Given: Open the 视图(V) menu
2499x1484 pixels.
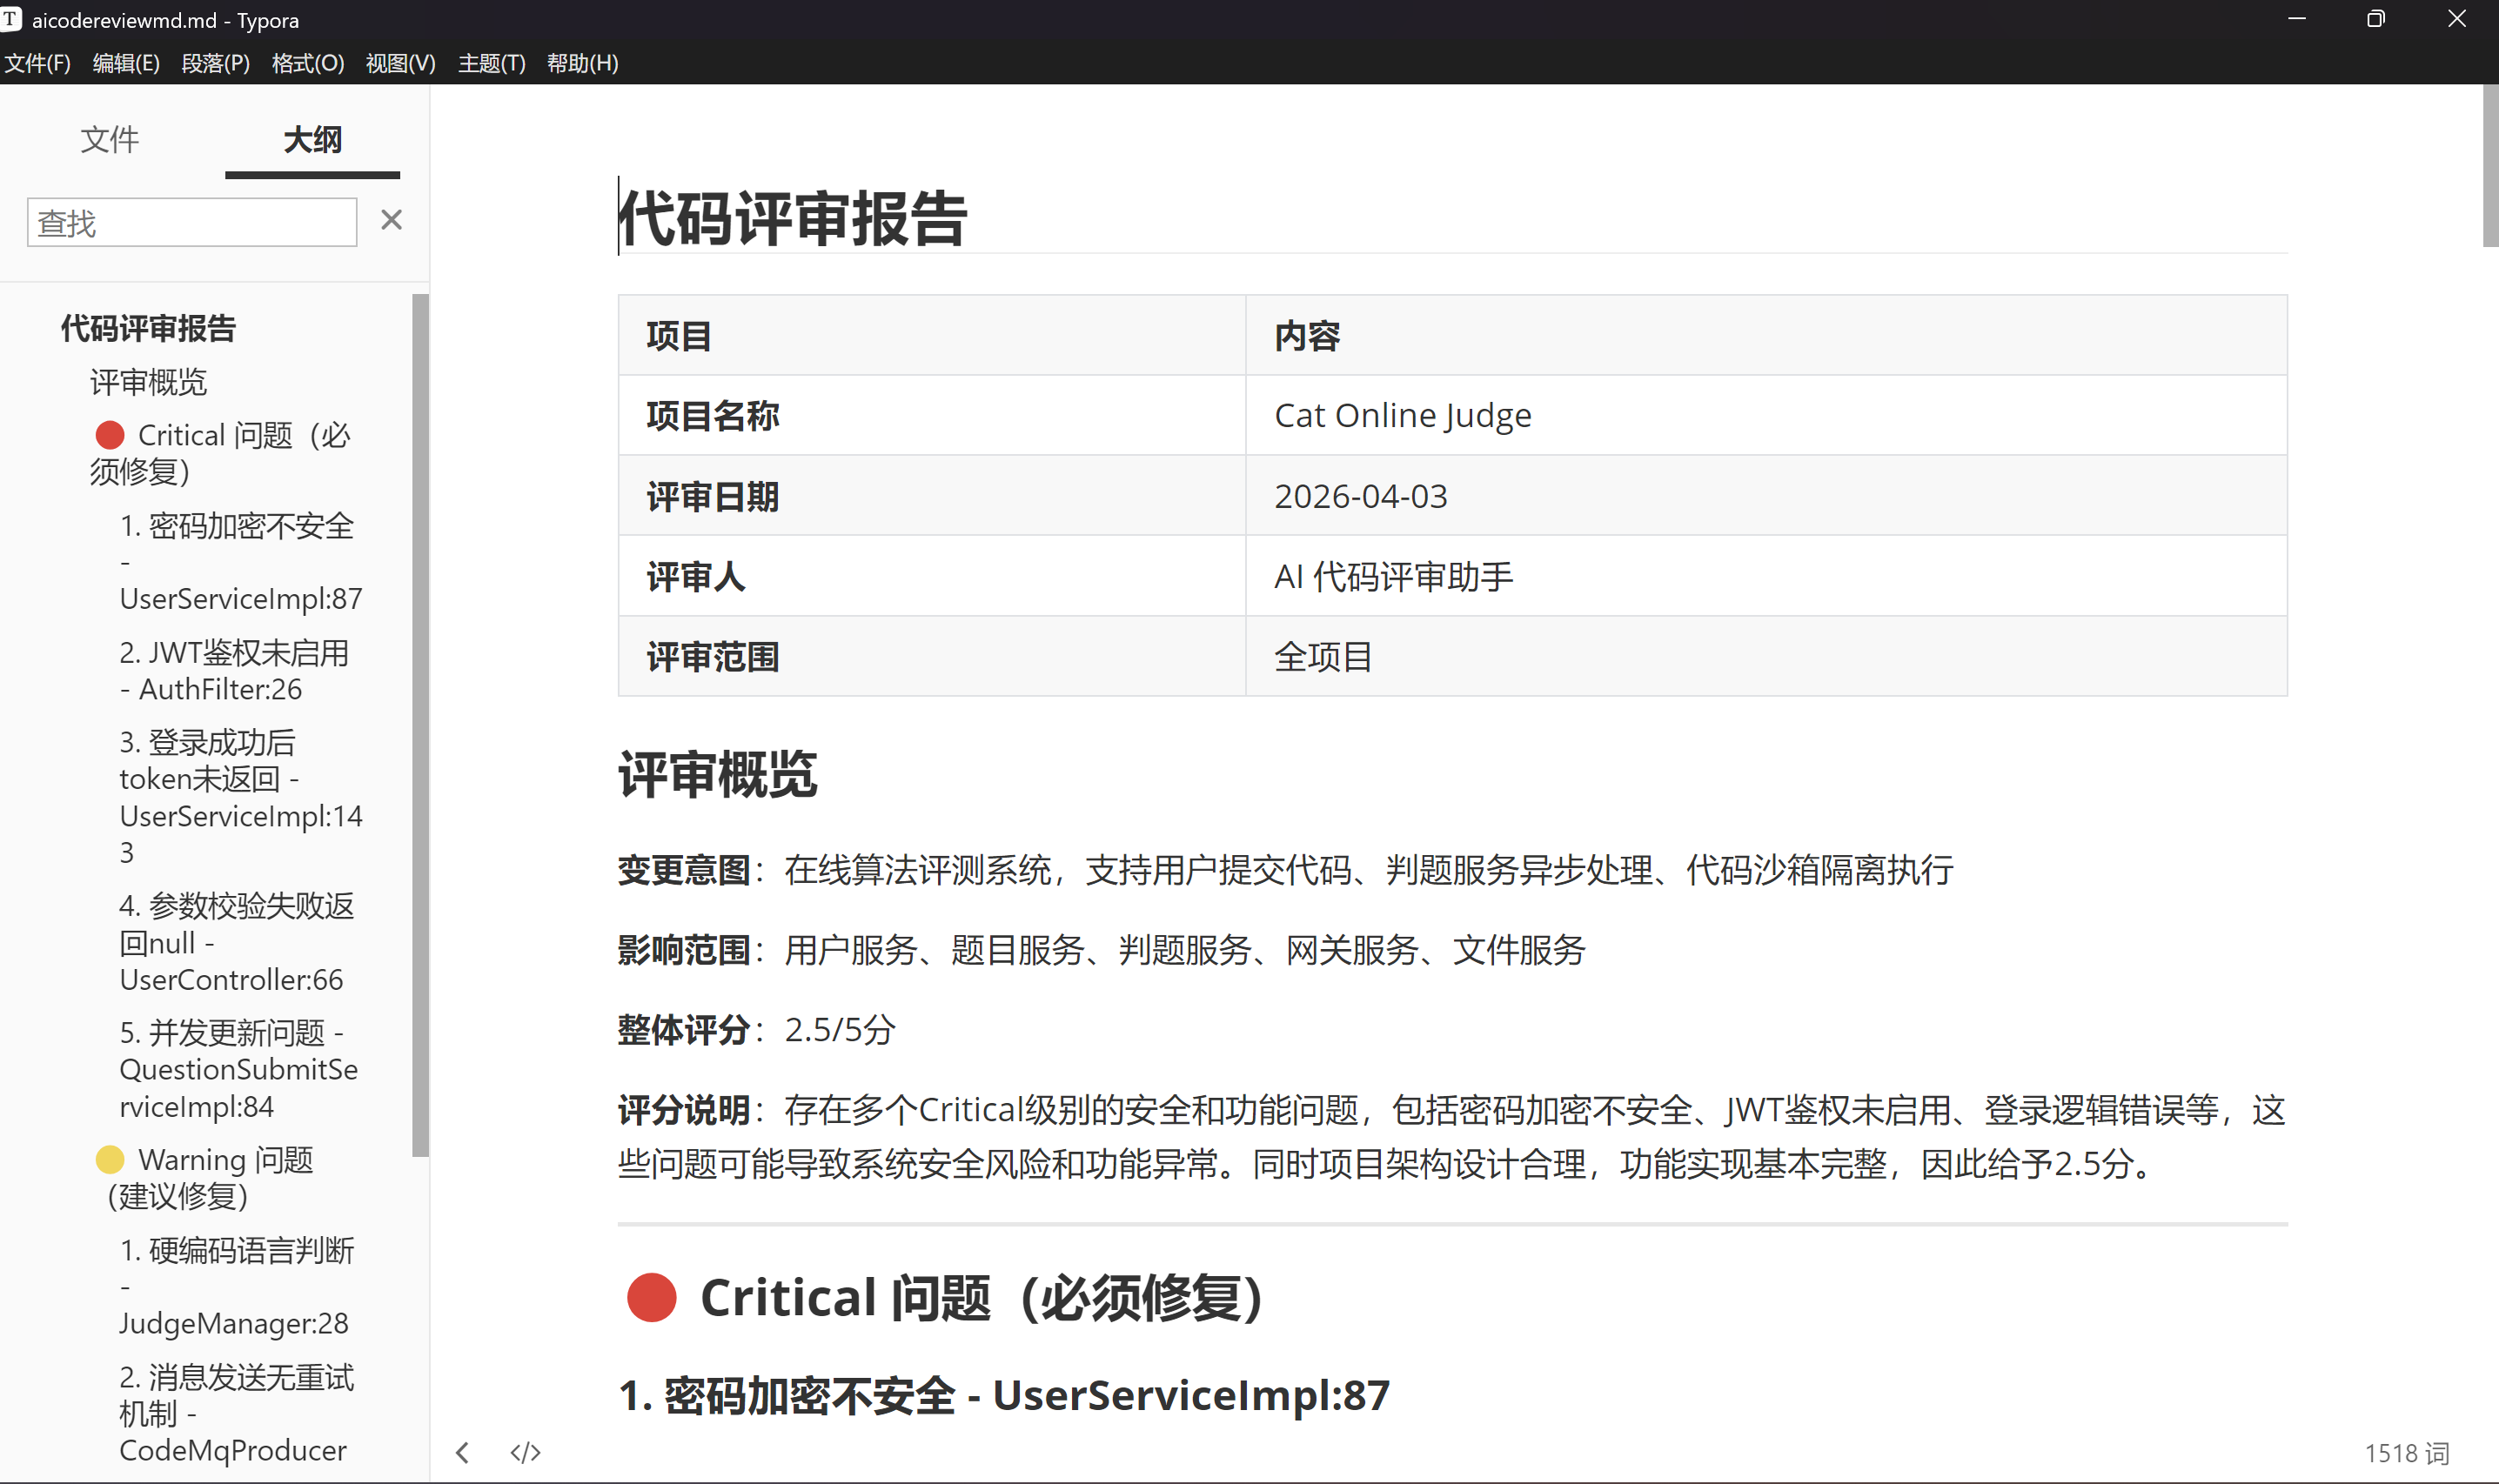Looking at the screenshot, I should [400, 63].
